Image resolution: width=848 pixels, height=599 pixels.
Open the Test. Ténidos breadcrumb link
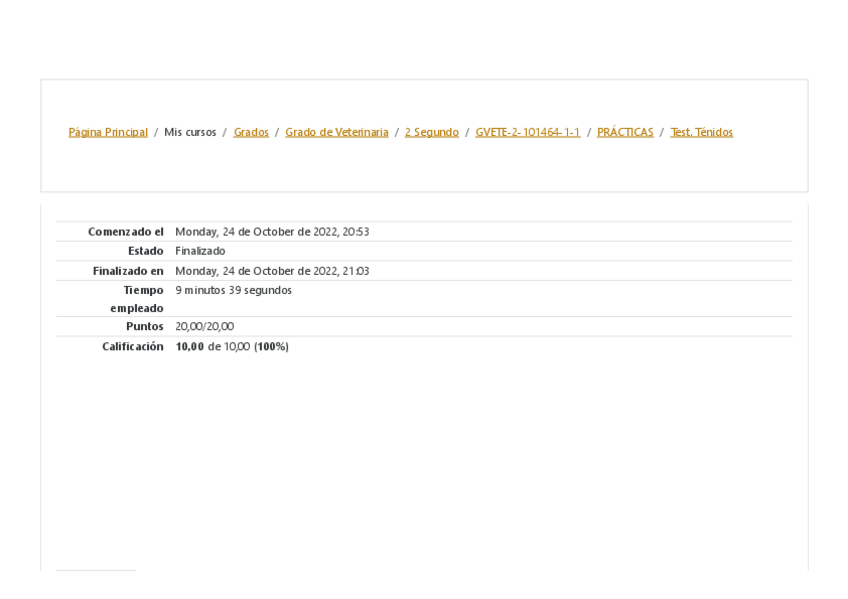coord(701,132)
